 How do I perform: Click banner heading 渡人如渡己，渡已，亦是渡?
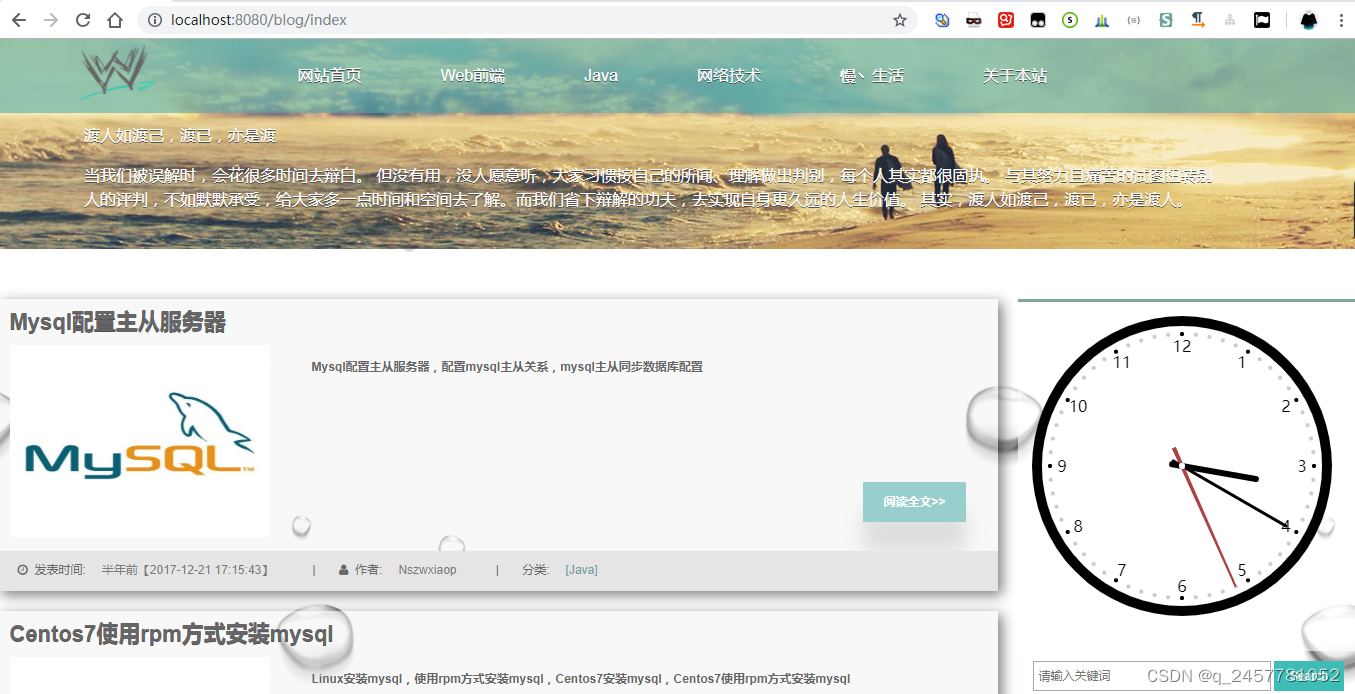tap(180, 136)
